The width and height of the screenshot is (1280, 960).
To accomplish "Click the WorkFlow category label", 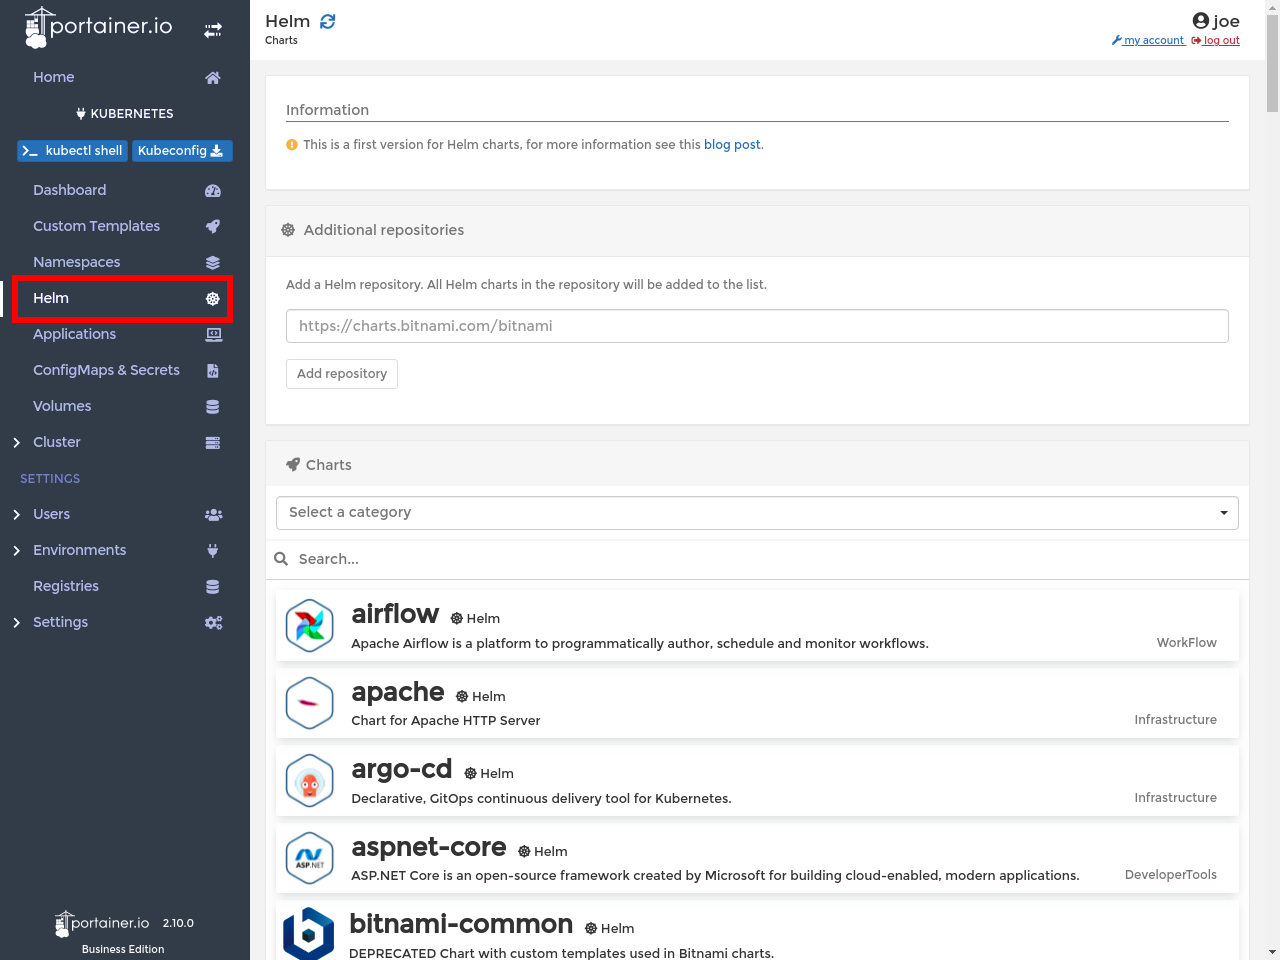I will (1187, 643).
